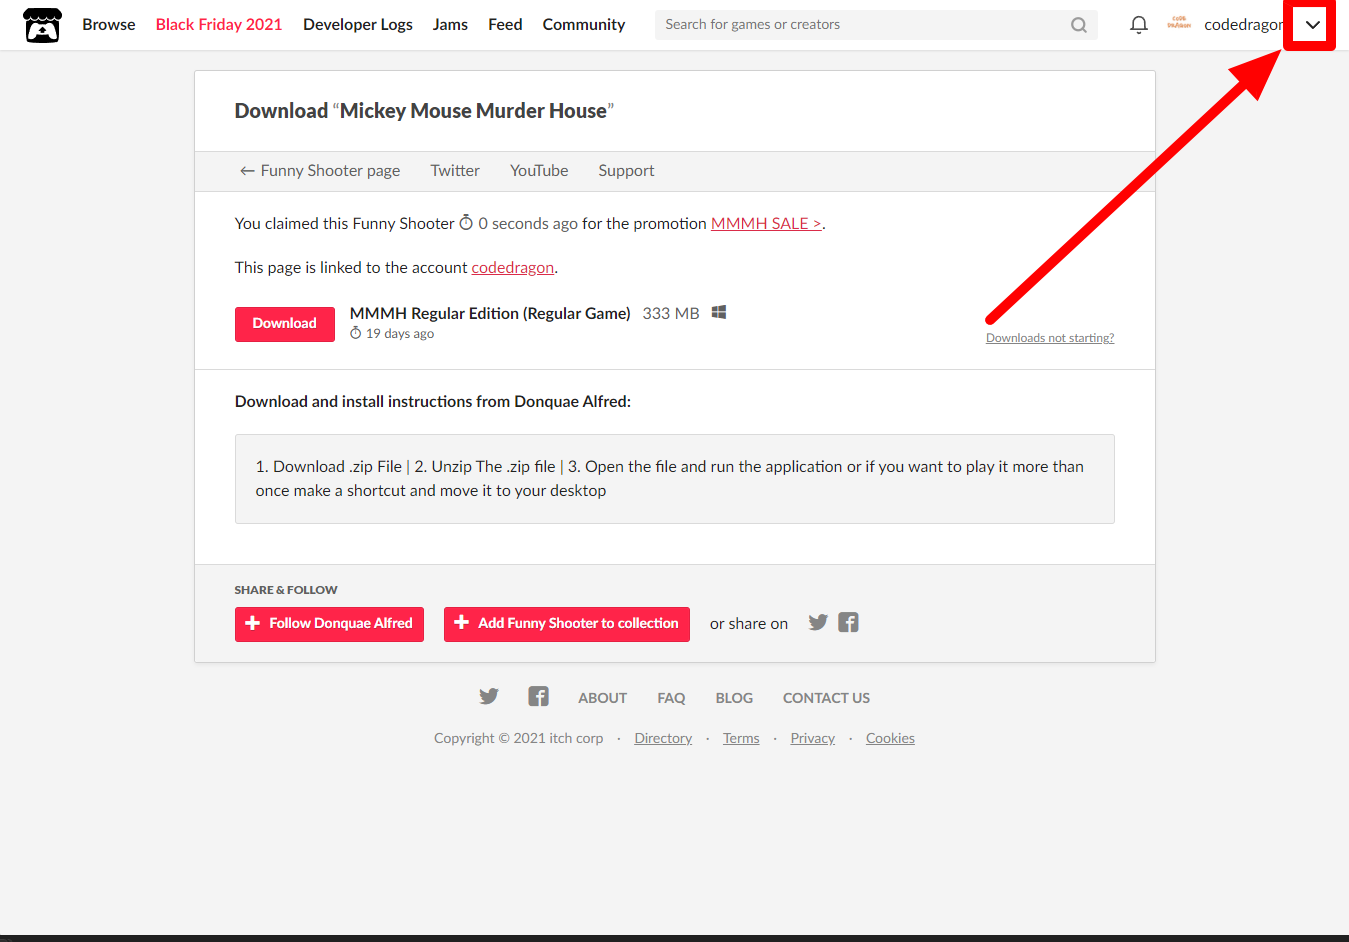Go to Developer Logs

358,25
